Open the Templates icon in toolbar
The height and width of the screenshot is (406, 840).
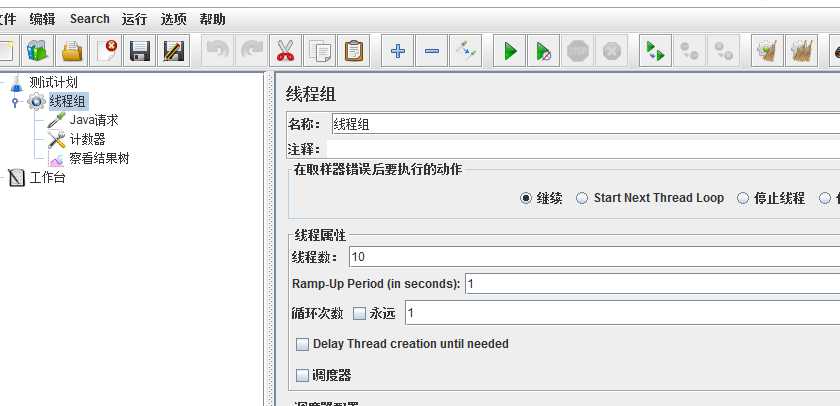point(37,51)
